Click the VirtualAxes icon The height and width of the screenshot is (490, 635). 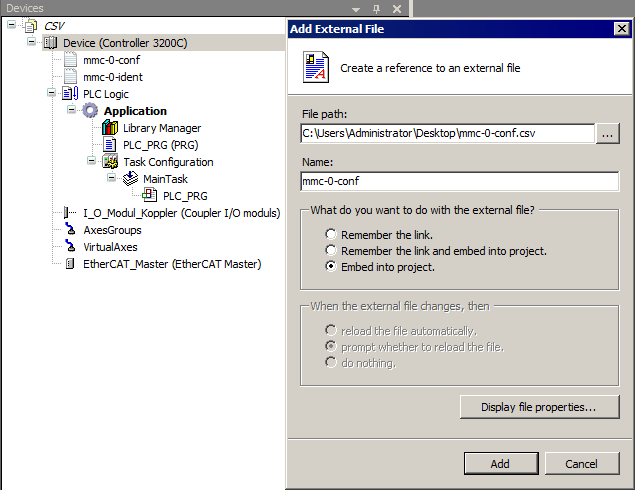coord(70,246)
